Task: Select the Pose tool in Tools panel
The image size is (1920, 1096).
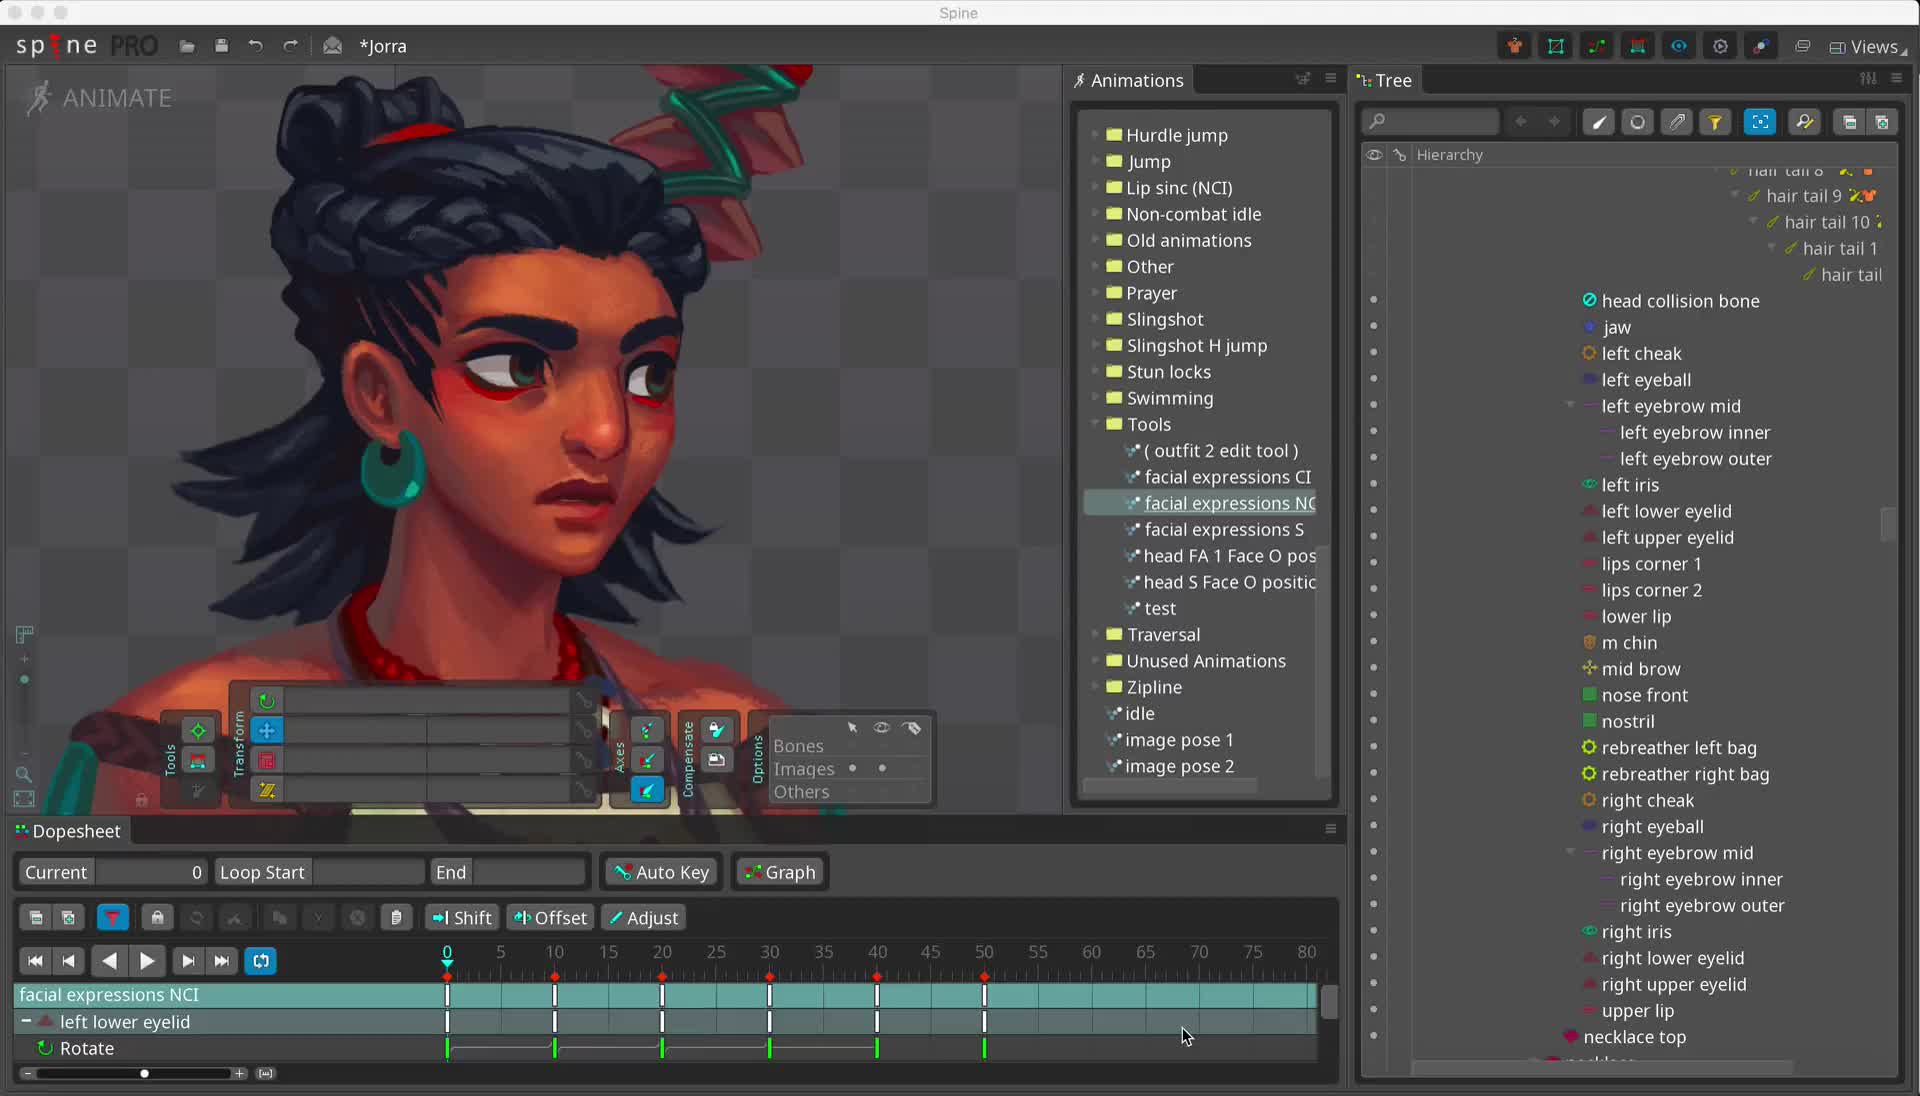Action: (x=198, y=731)
